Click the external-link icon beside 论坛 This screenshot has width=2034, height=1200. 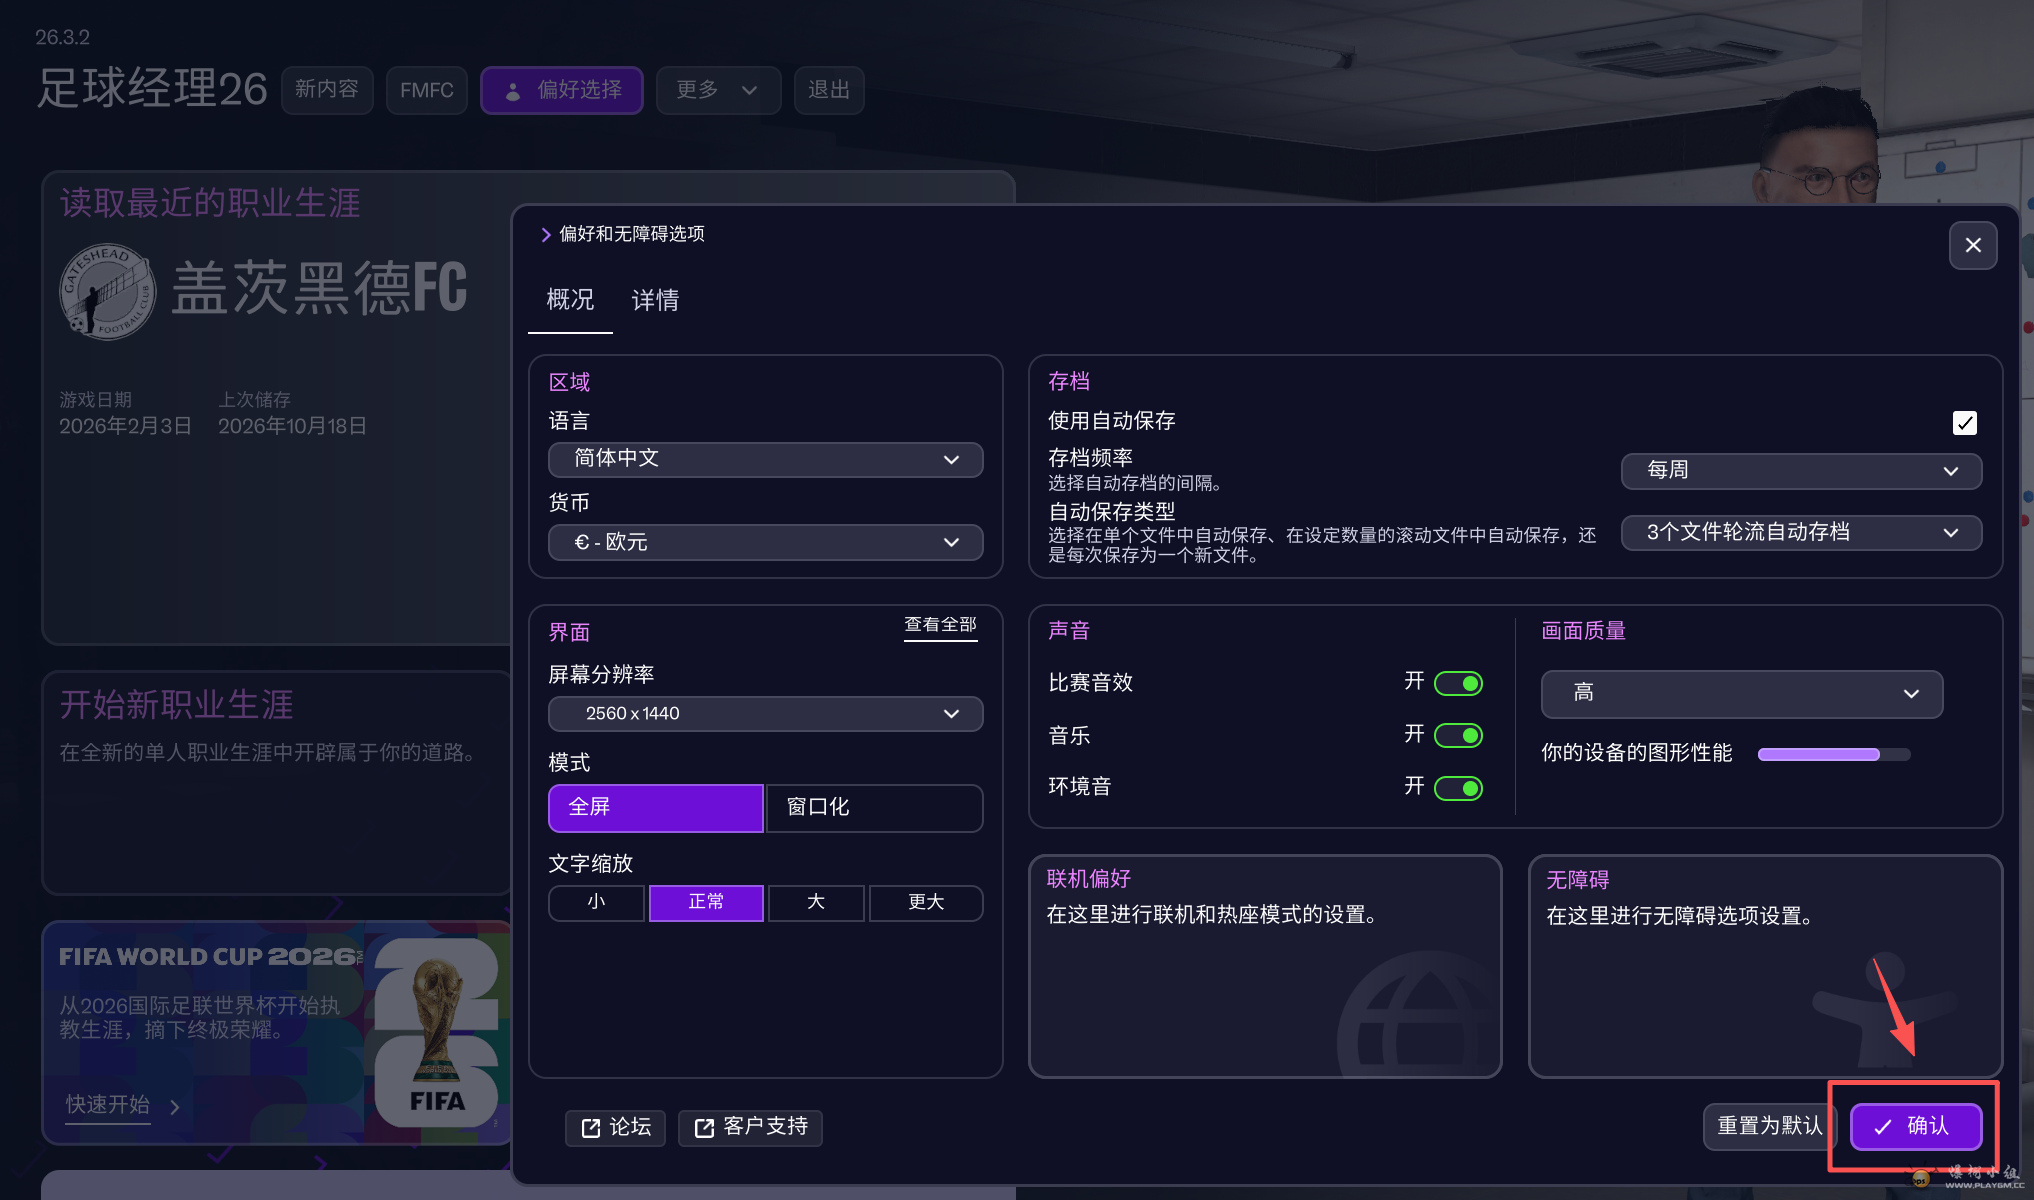point(591,1127)
